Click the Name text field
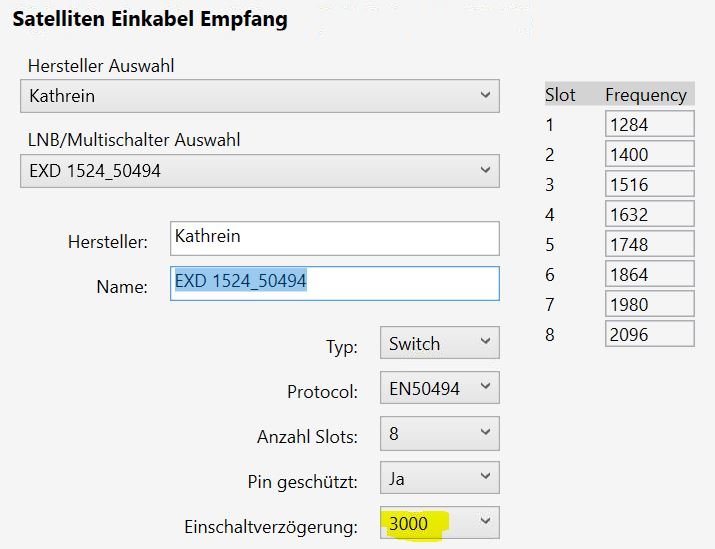 [334, 283]
